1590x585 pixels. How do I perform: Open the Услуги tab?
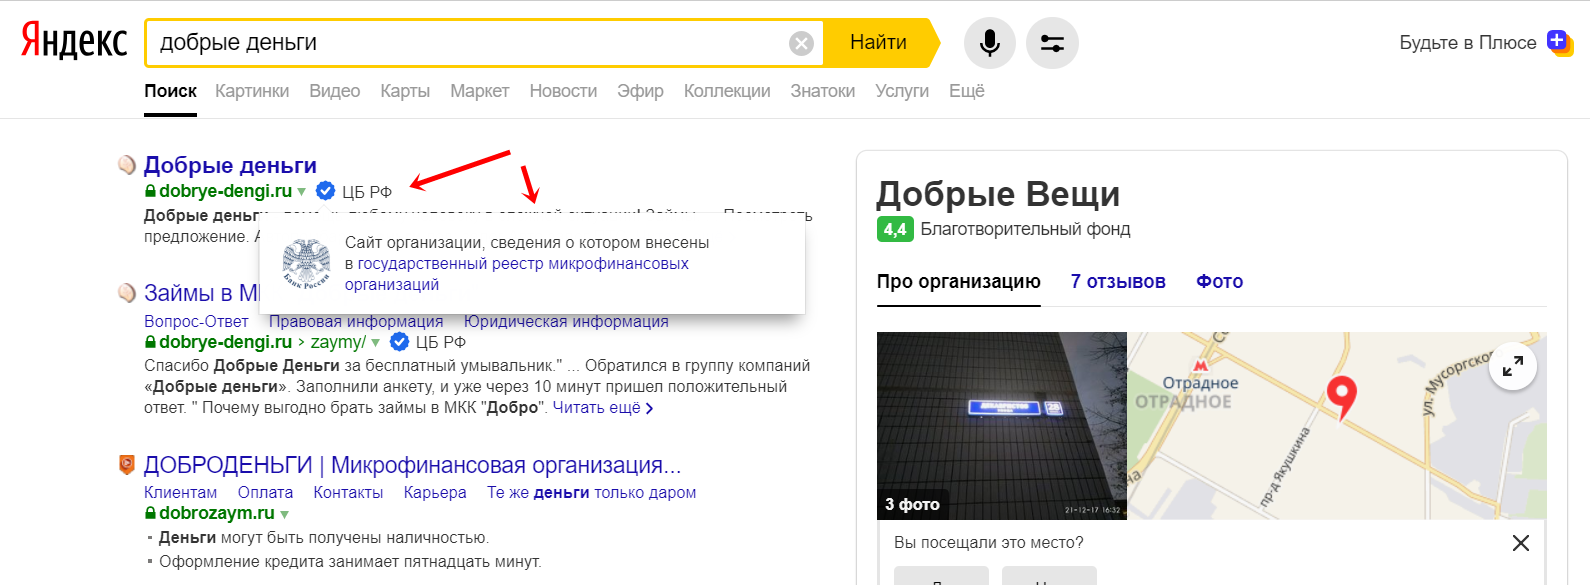pos(902,91)
